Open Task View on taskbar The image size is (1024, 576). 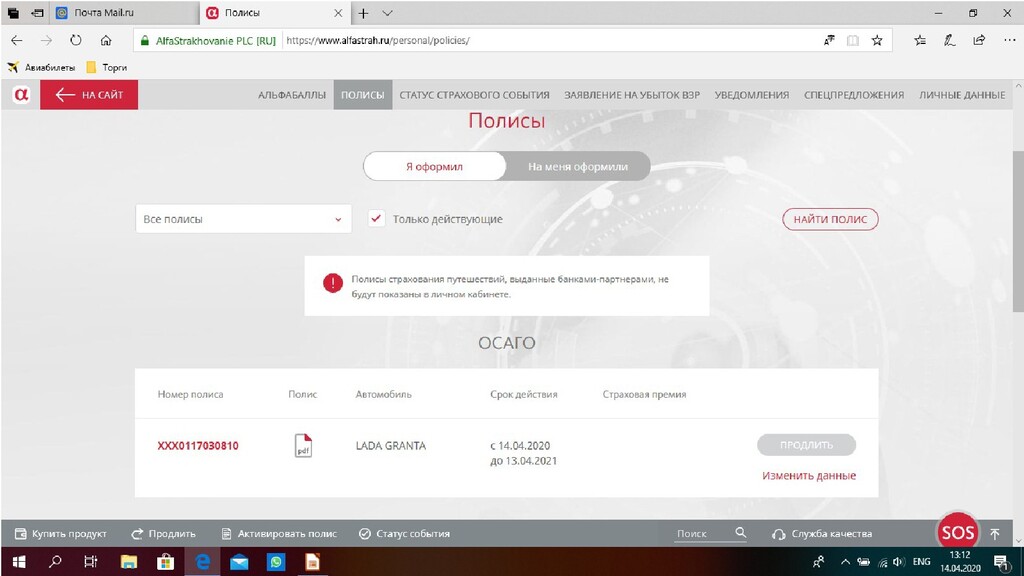[91, 562]
